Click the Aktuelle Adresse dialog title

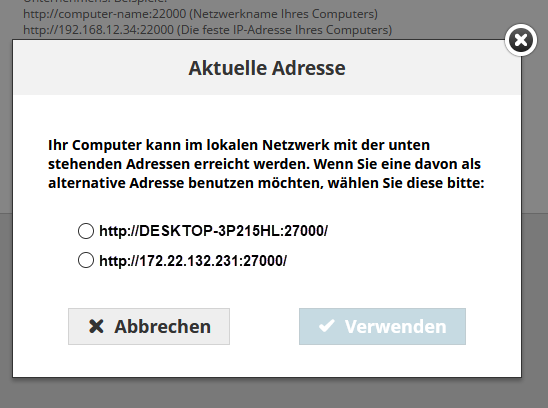(x=267, y=68)
